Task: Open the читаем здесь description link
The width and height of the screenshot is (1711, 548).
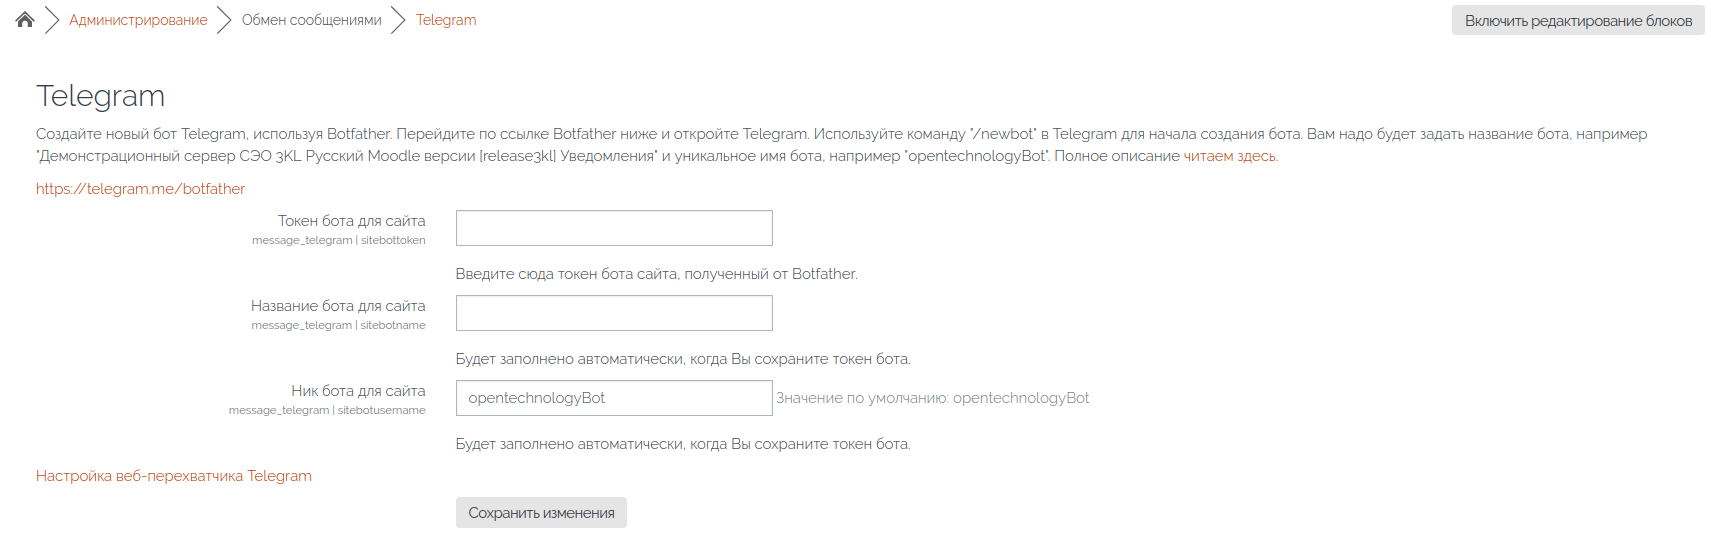Action: coord(1229,156)
